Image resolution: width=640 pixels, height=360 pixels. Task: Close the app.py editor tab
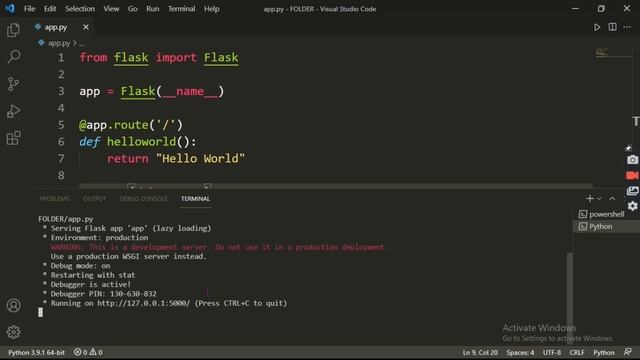[x=86, y=27]
